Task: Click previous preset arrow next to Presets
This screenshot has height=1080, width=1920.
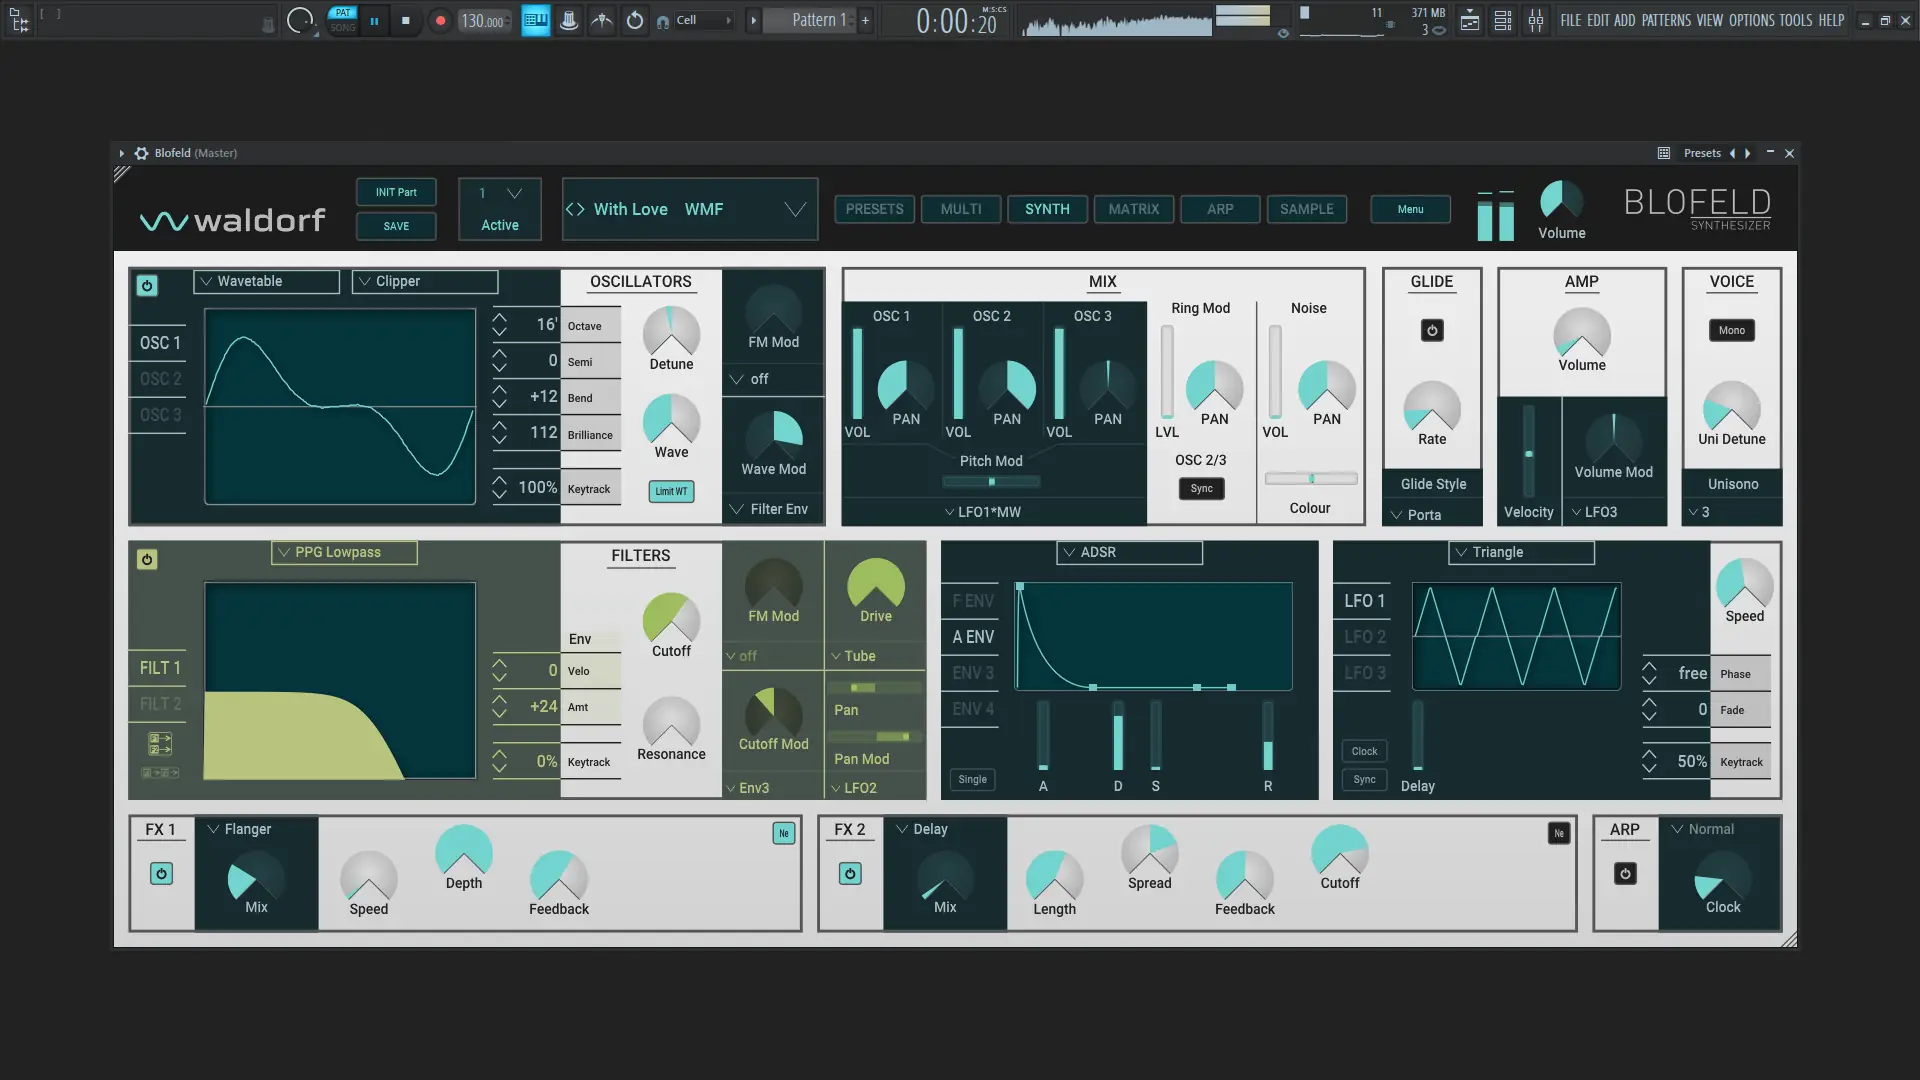Action: pos(1732,153)
